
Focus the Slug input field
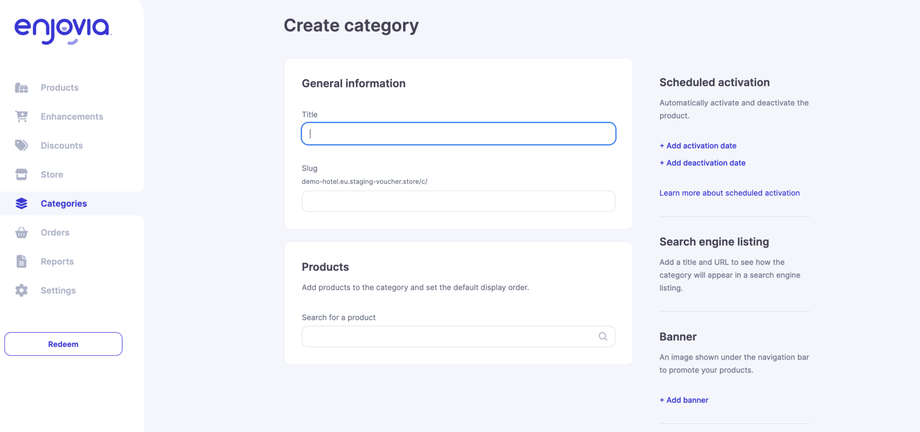tap(458, 201)
